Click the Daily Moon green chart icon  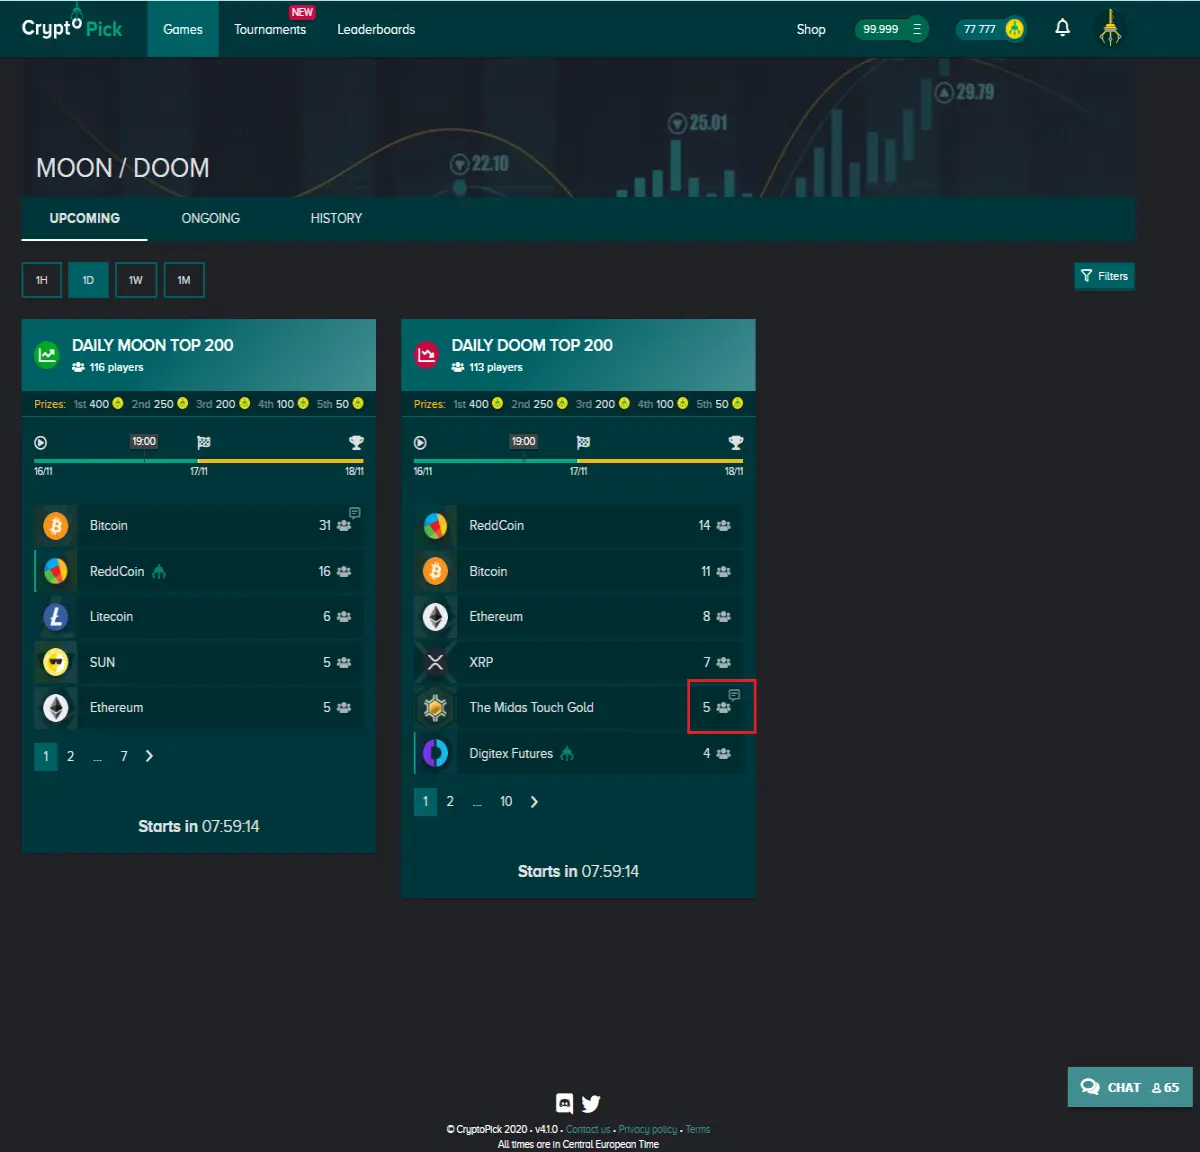[47, 354]
